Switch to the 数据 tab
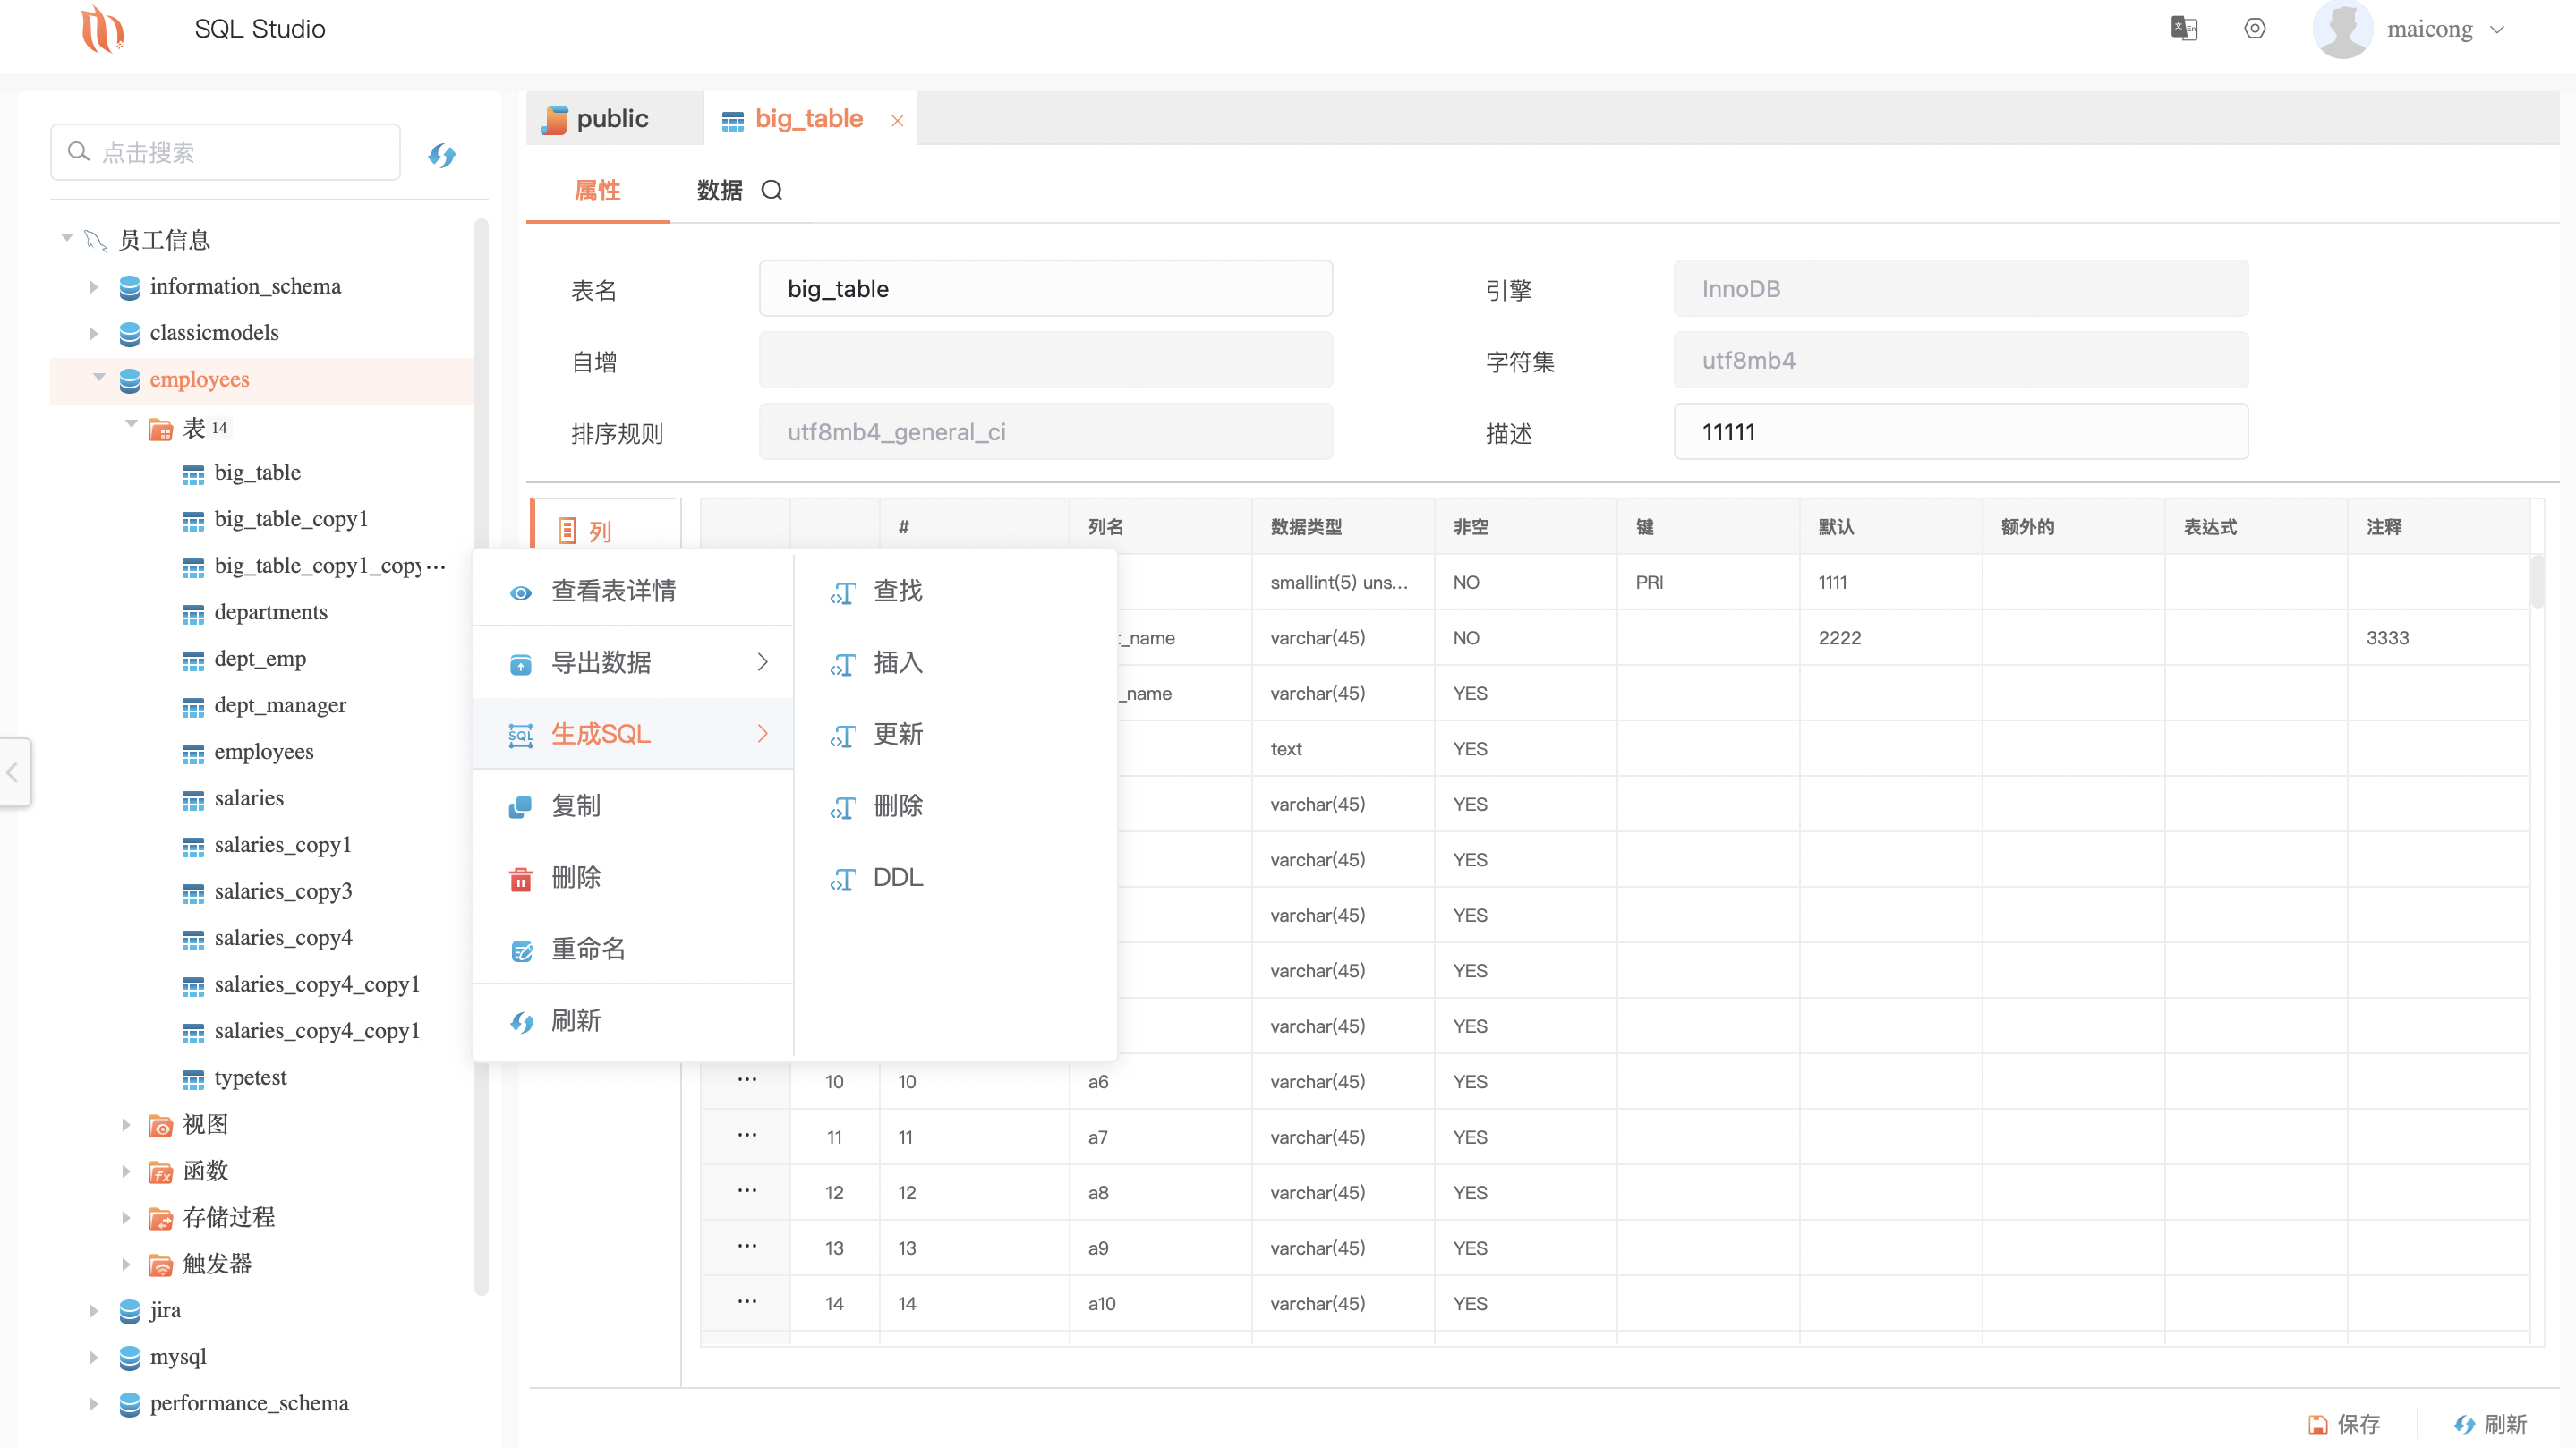Image resolution: width=2576 pixels, height=1448 pixels. [x=718, y=190]
